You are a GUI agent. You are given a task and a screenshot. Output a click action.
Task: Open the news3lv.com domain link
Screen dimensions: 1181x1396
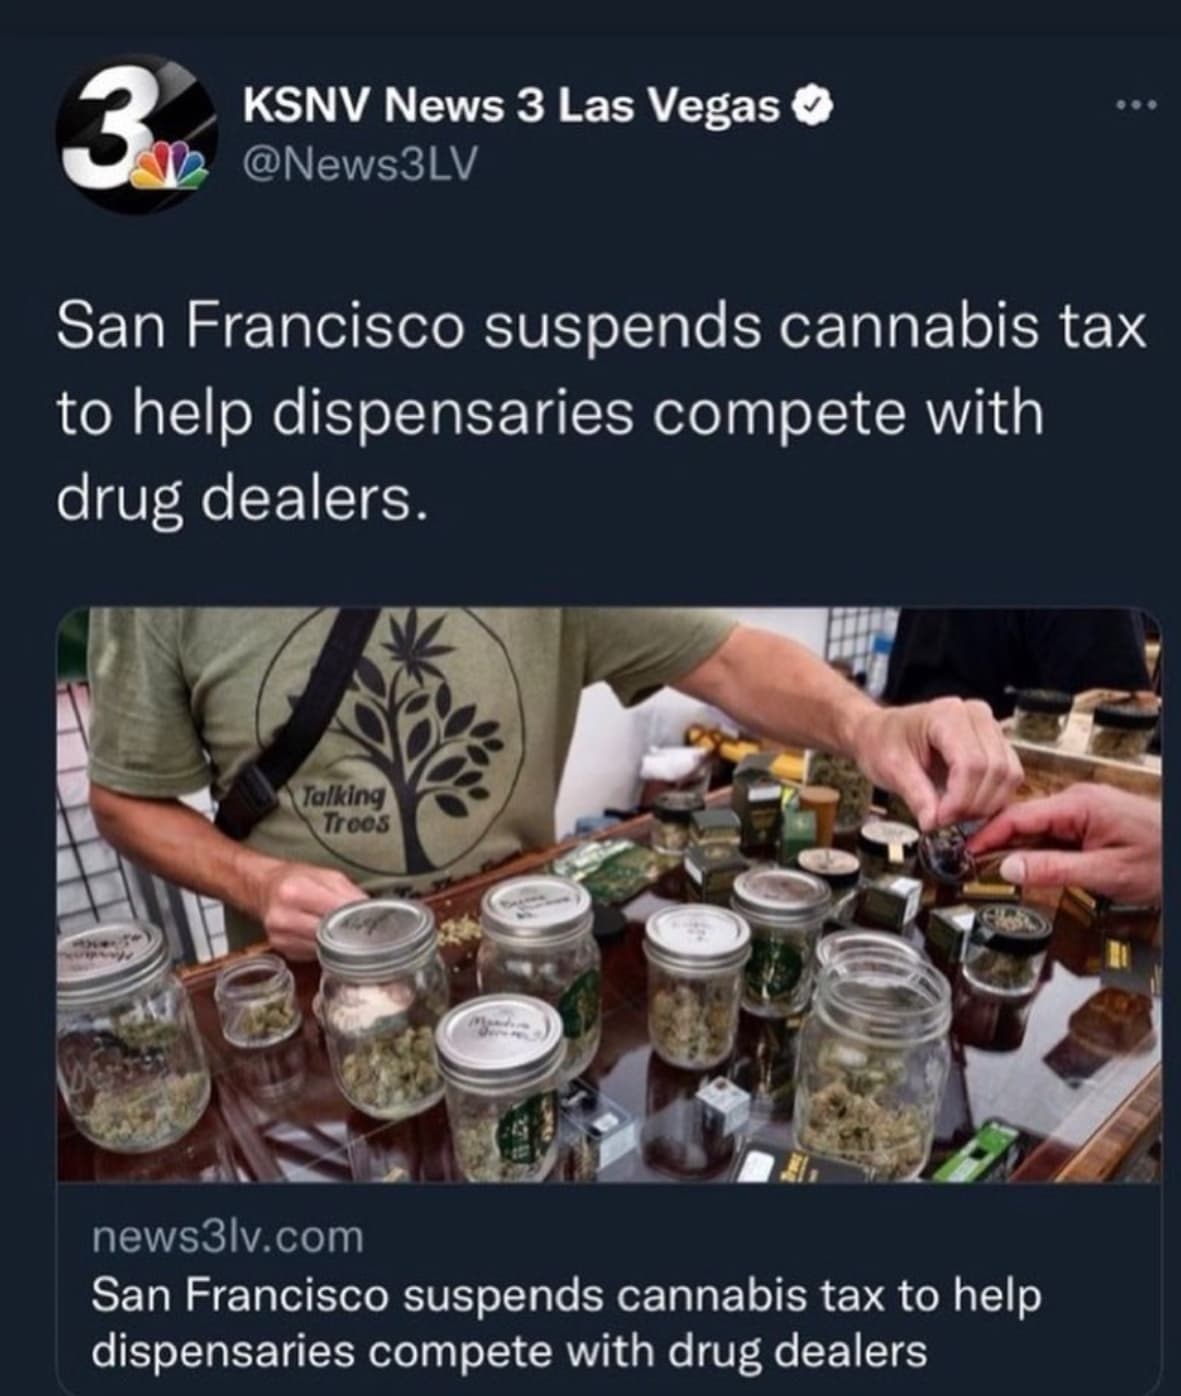(228, 1238)
